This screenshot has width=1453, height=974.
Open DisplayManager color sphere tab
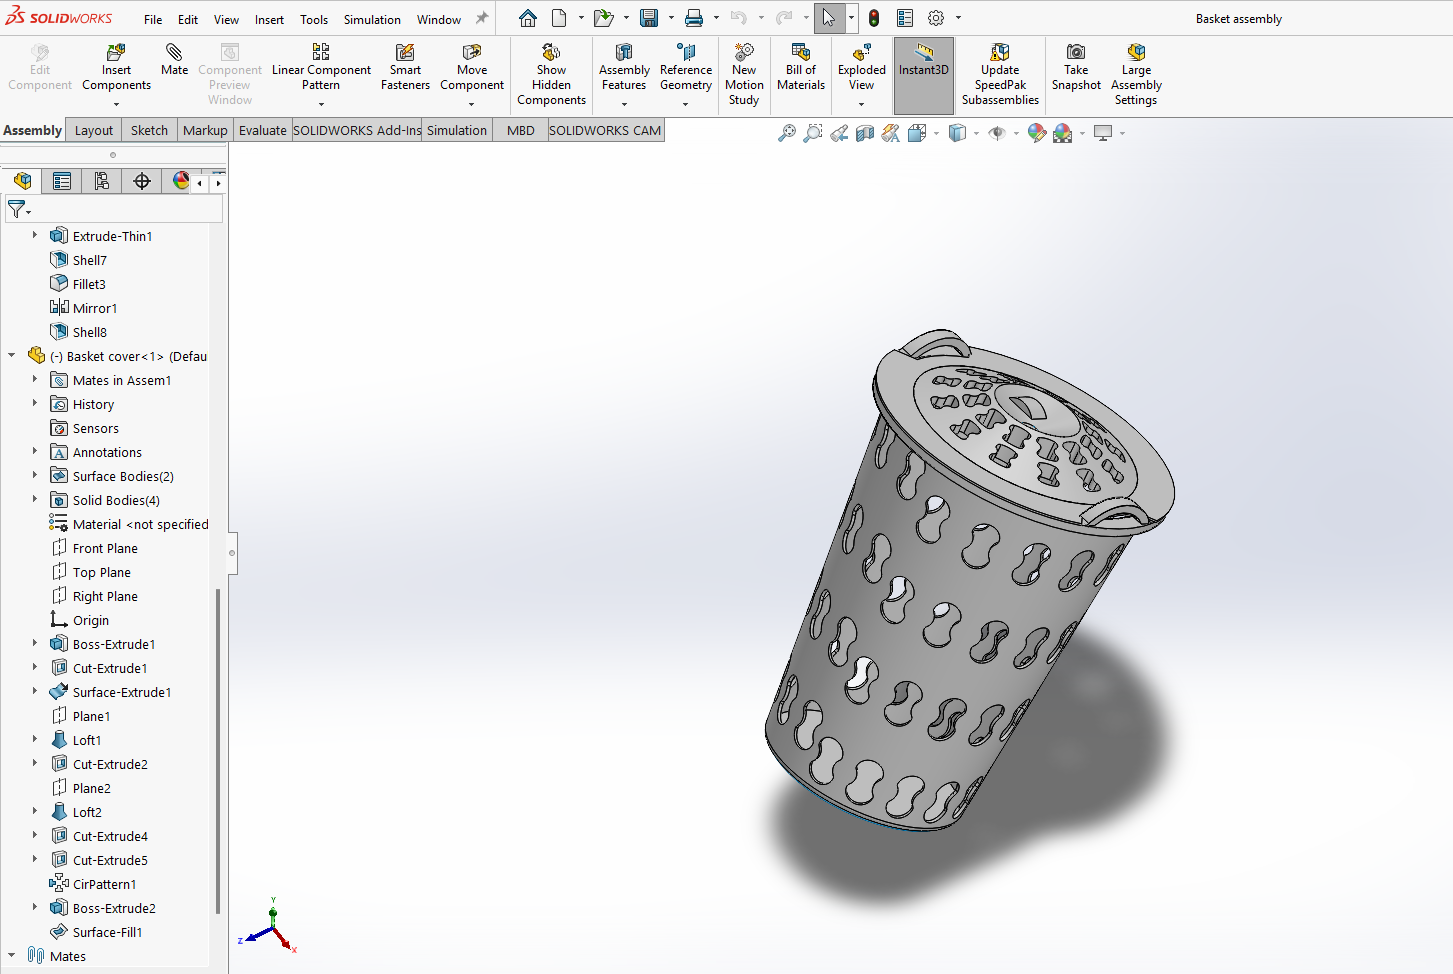pos(180,181)
